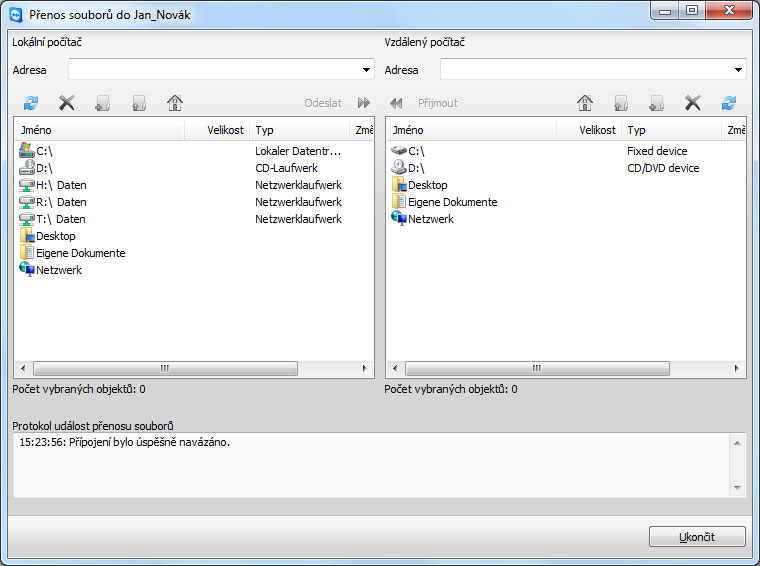Refresh the local computer file list
The image size is (760, 566).
[31, 103]
